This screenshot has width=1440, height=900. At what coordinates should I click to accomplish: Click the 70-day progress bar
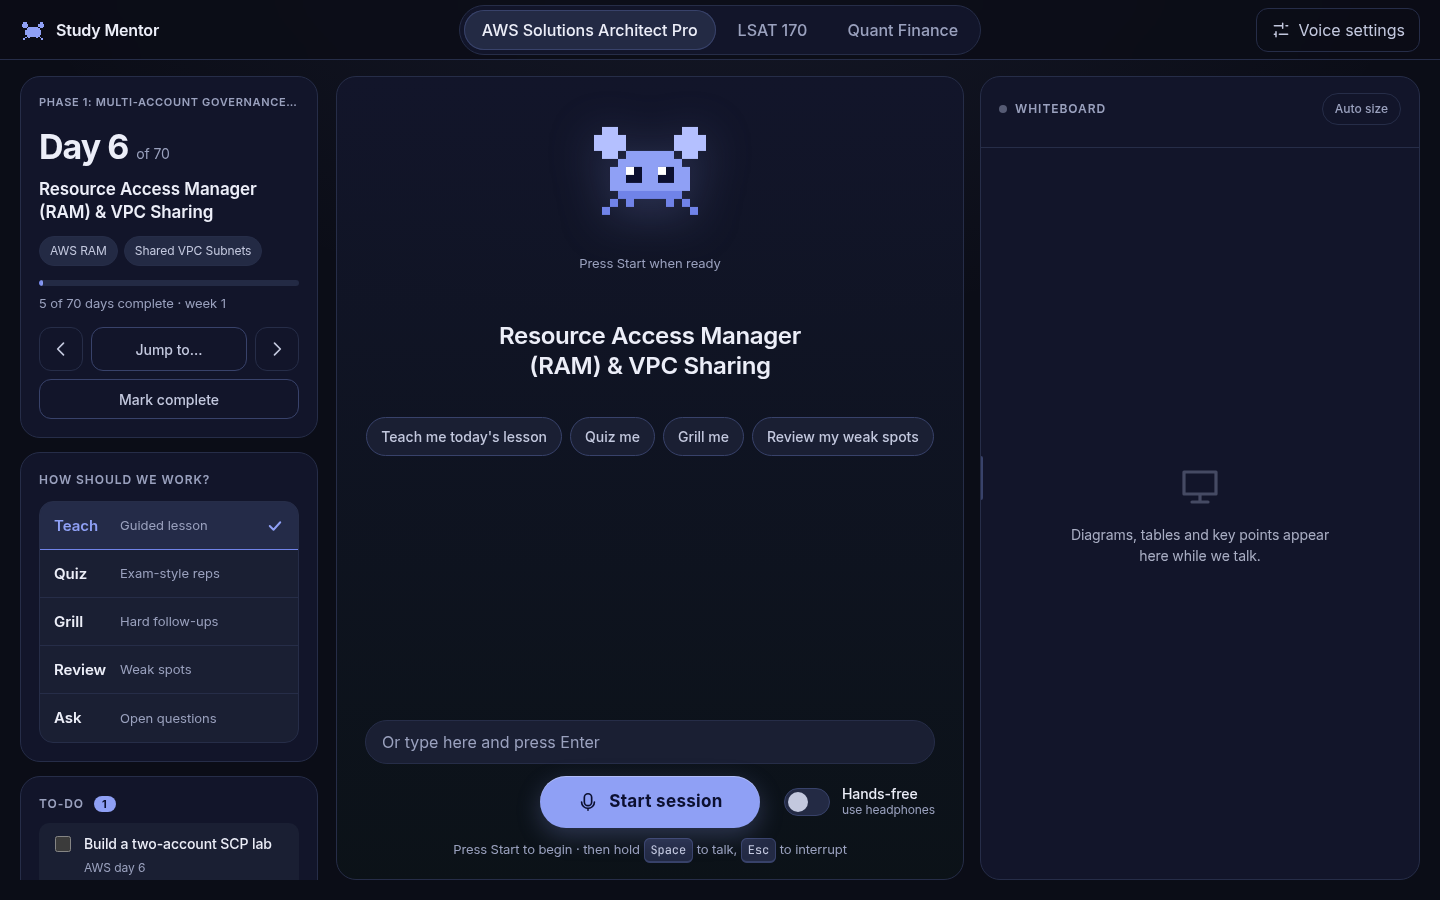(x=169, y=283)
